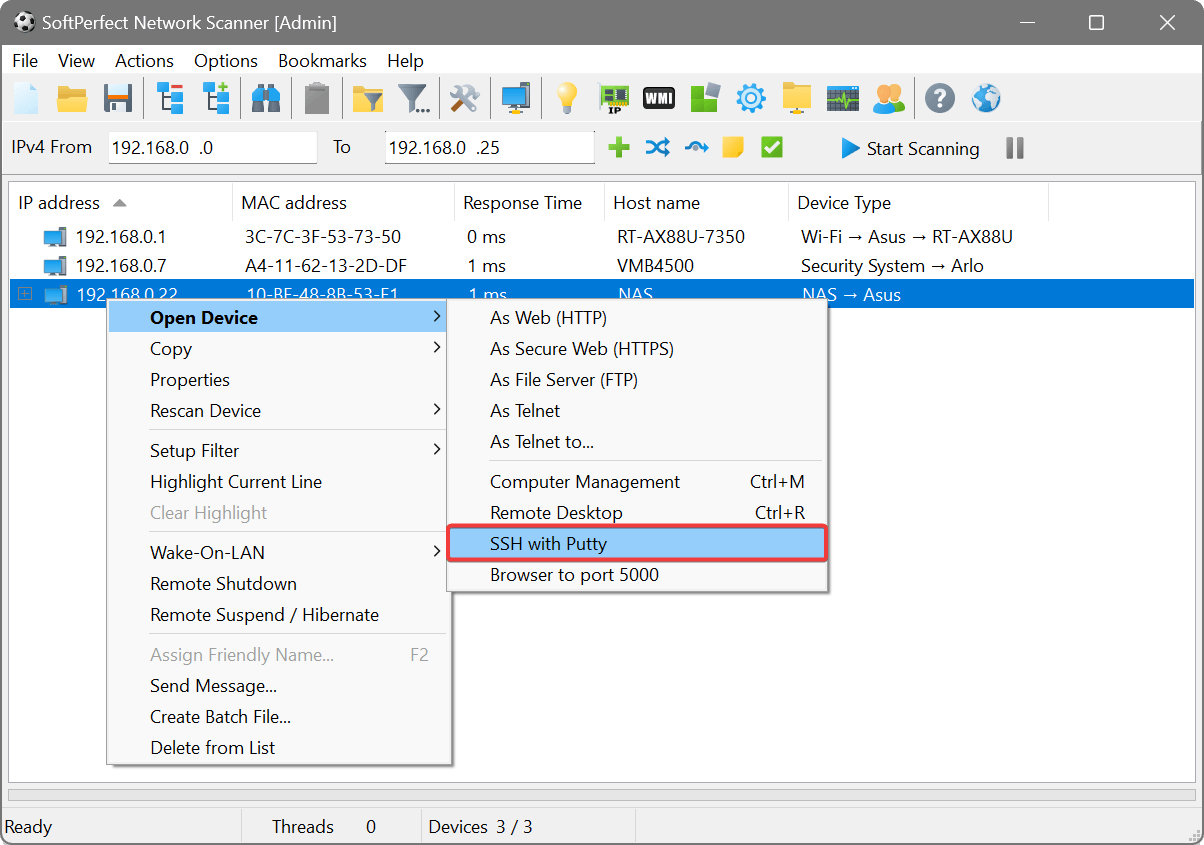1204x845 pixels.
Task: Click the question mark help icon
Action: tap(940, 98)
